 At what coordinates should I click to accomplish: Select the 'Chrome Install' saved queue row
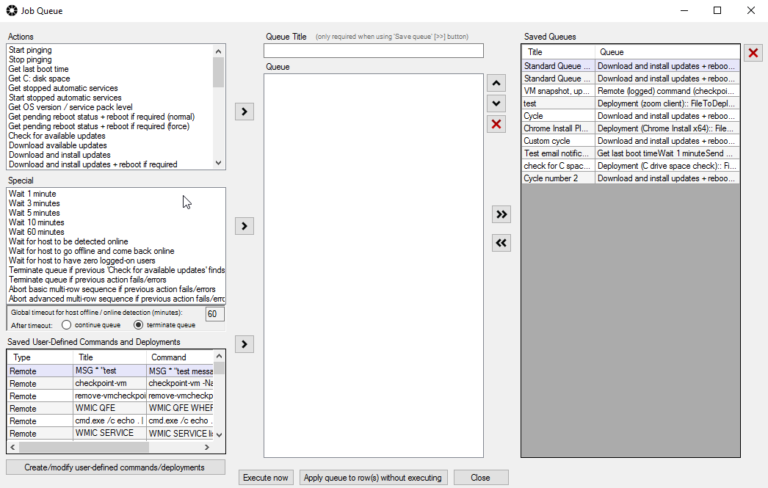click(558, 128)
